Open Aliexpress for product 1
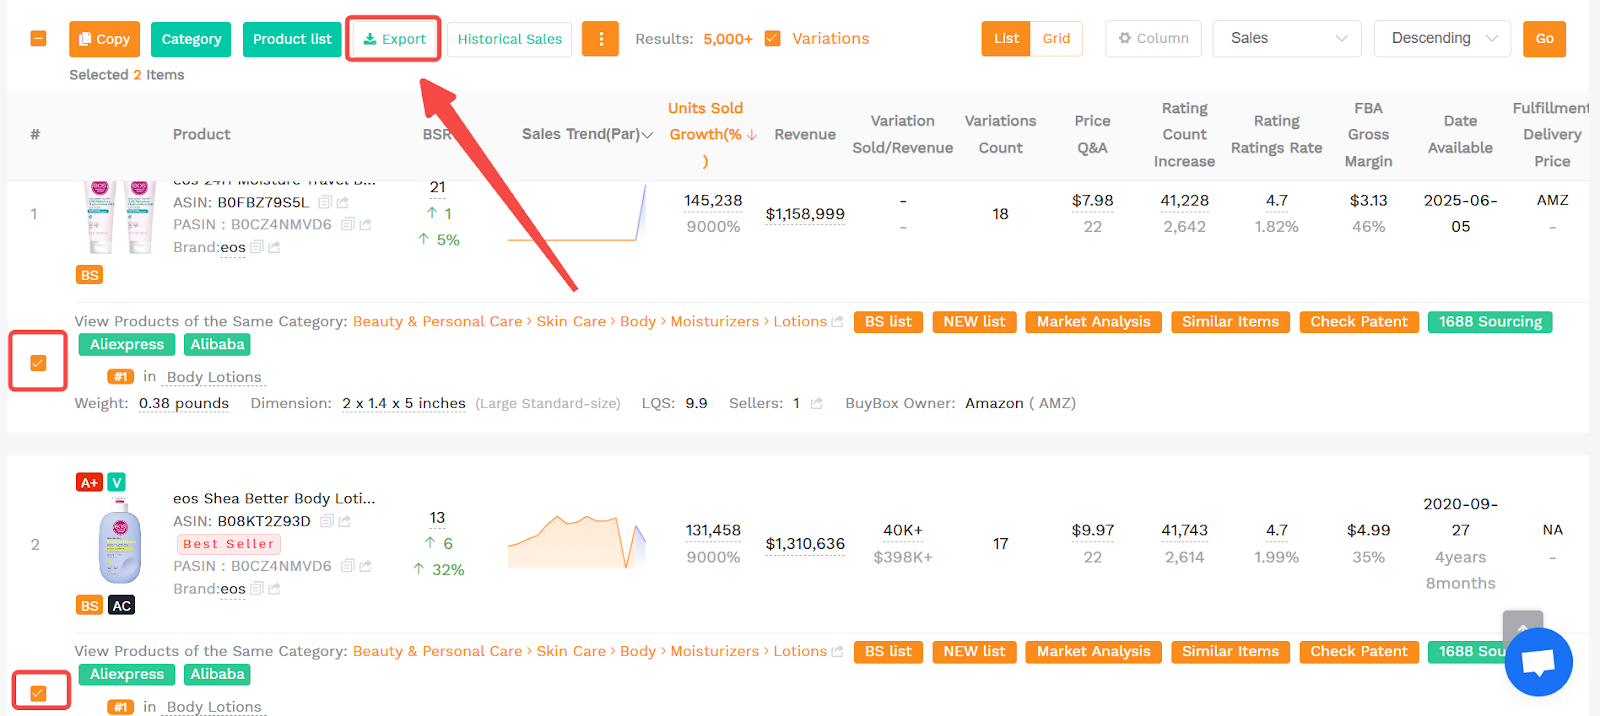The image size is (1600, 716). 127,345
